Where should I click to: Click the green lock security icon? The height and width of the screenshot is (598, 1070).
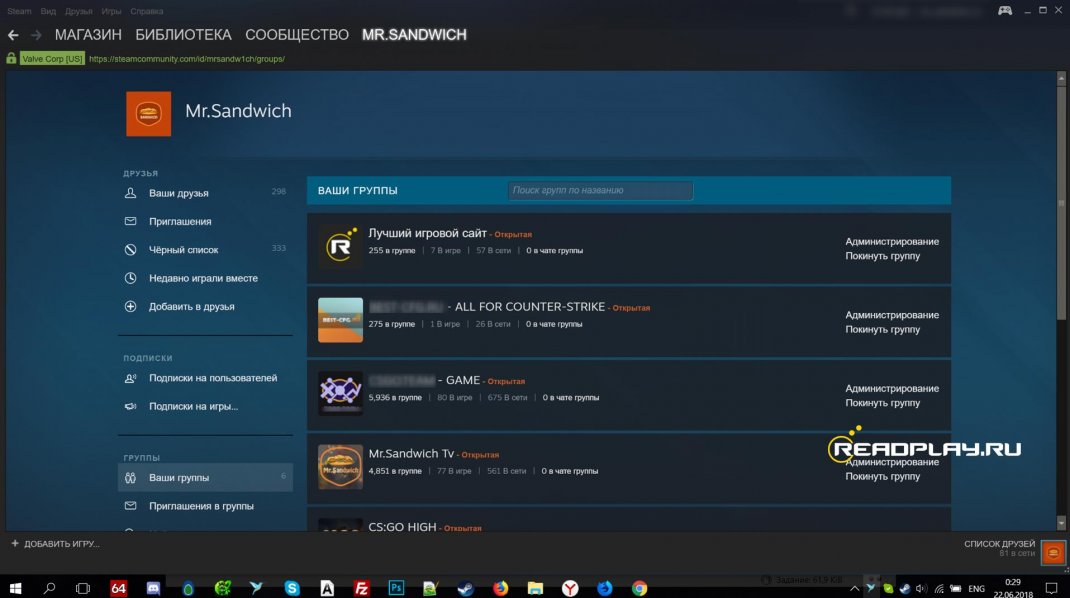point(11,58)
